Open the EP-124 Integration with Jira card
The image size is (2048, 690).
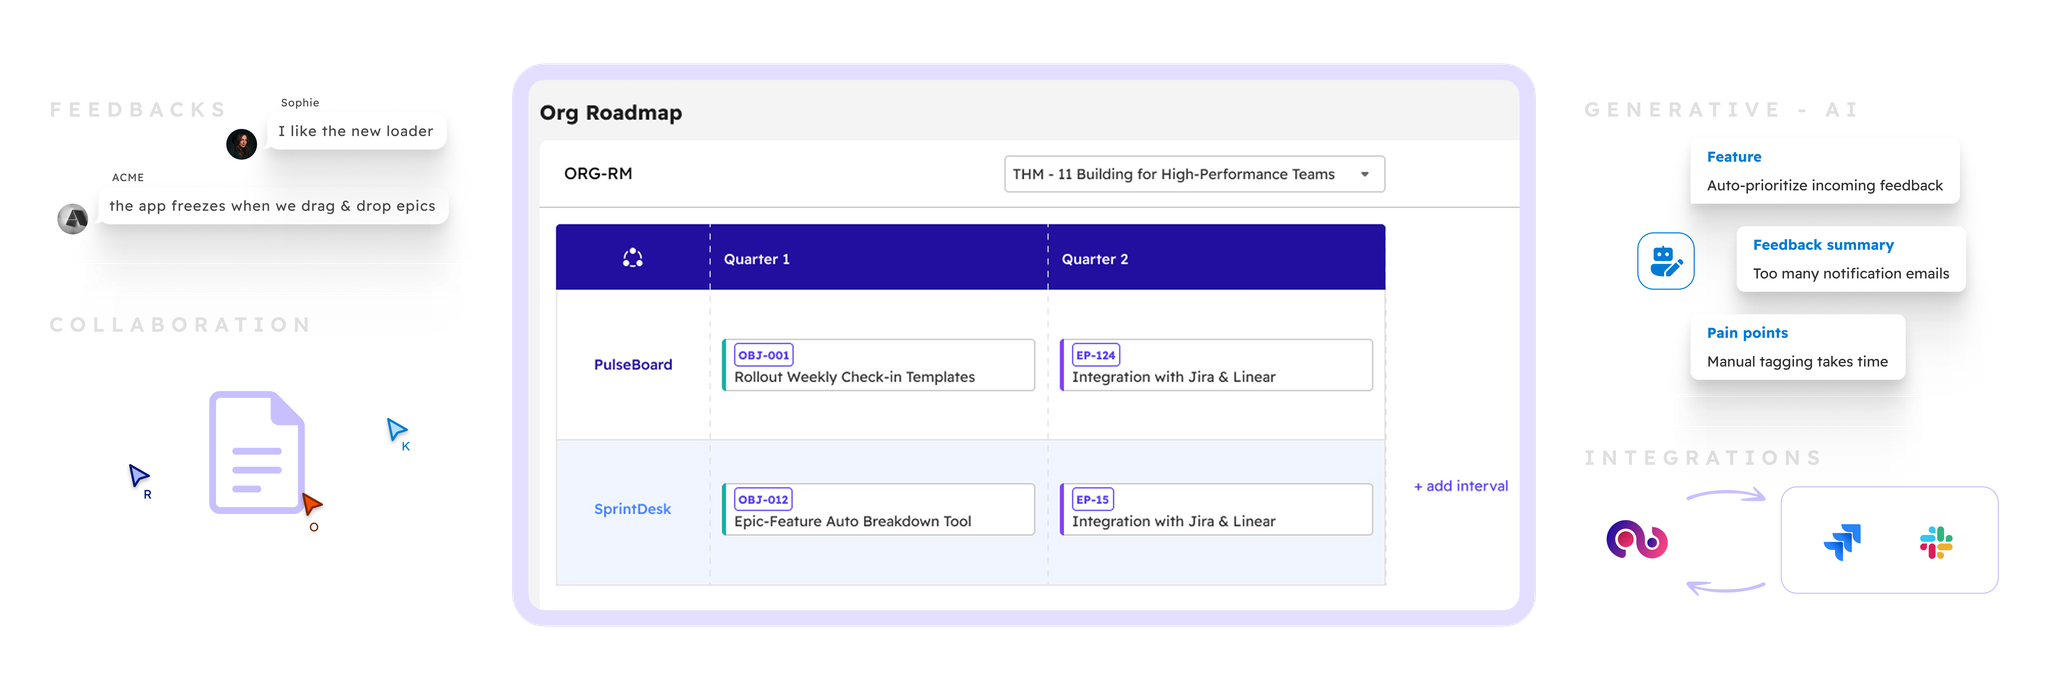click(x=1216, y=365)
